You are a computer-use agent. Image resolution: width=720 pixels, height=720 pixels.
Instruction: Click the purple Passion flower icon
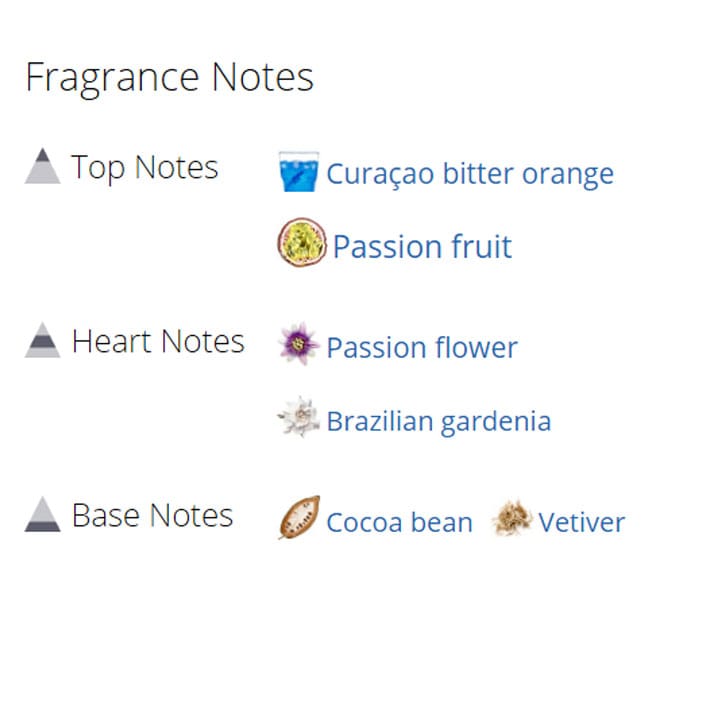tap(298, 345)
